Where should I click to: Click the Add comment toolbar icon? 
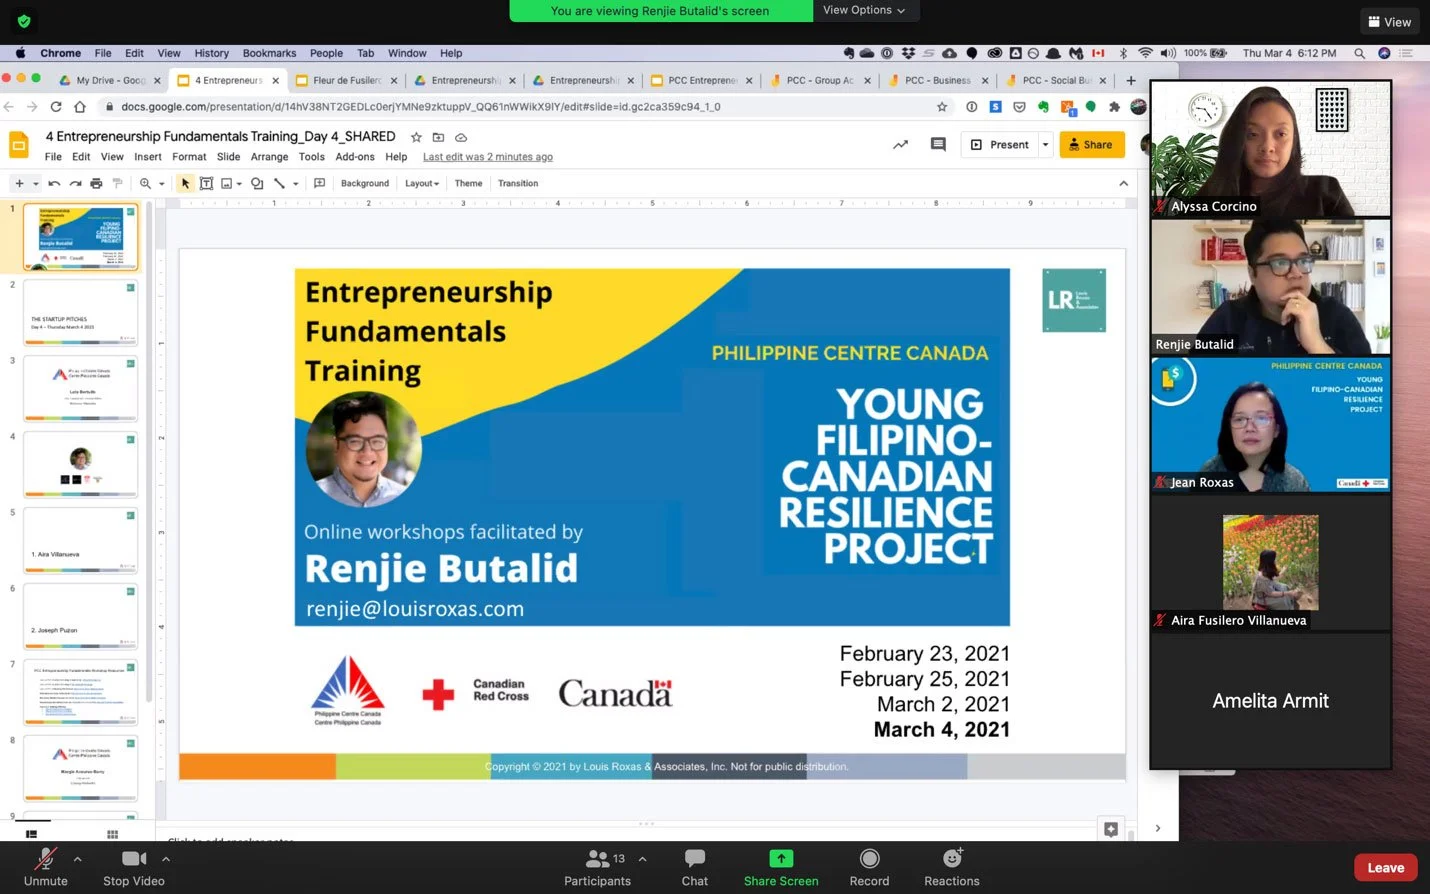[320, 183]
